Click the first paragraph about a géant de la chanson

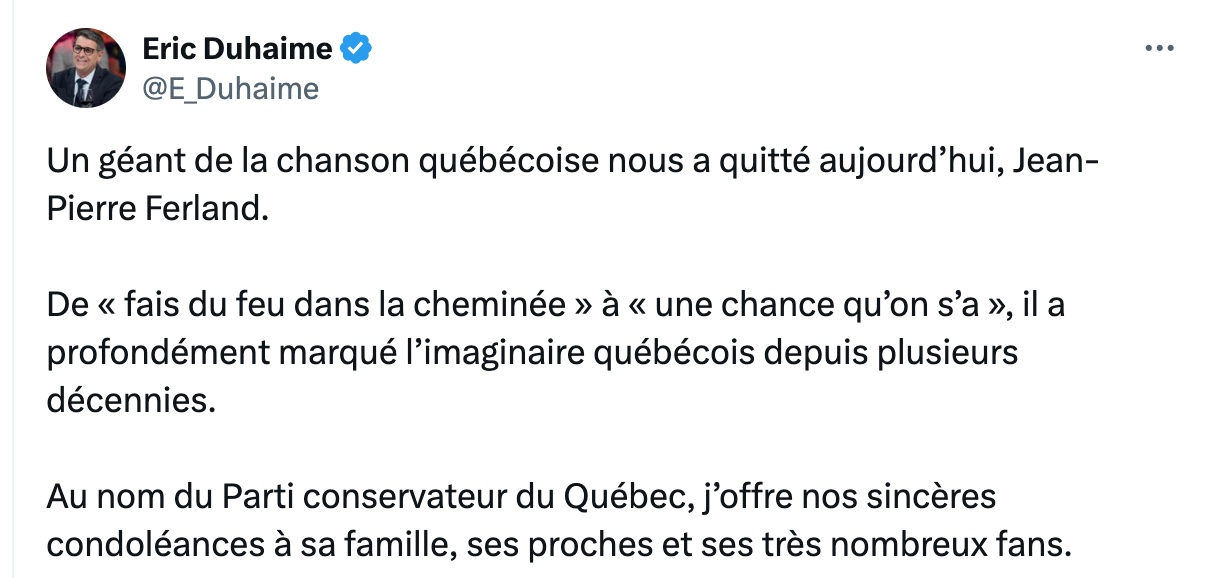(573, 188)
